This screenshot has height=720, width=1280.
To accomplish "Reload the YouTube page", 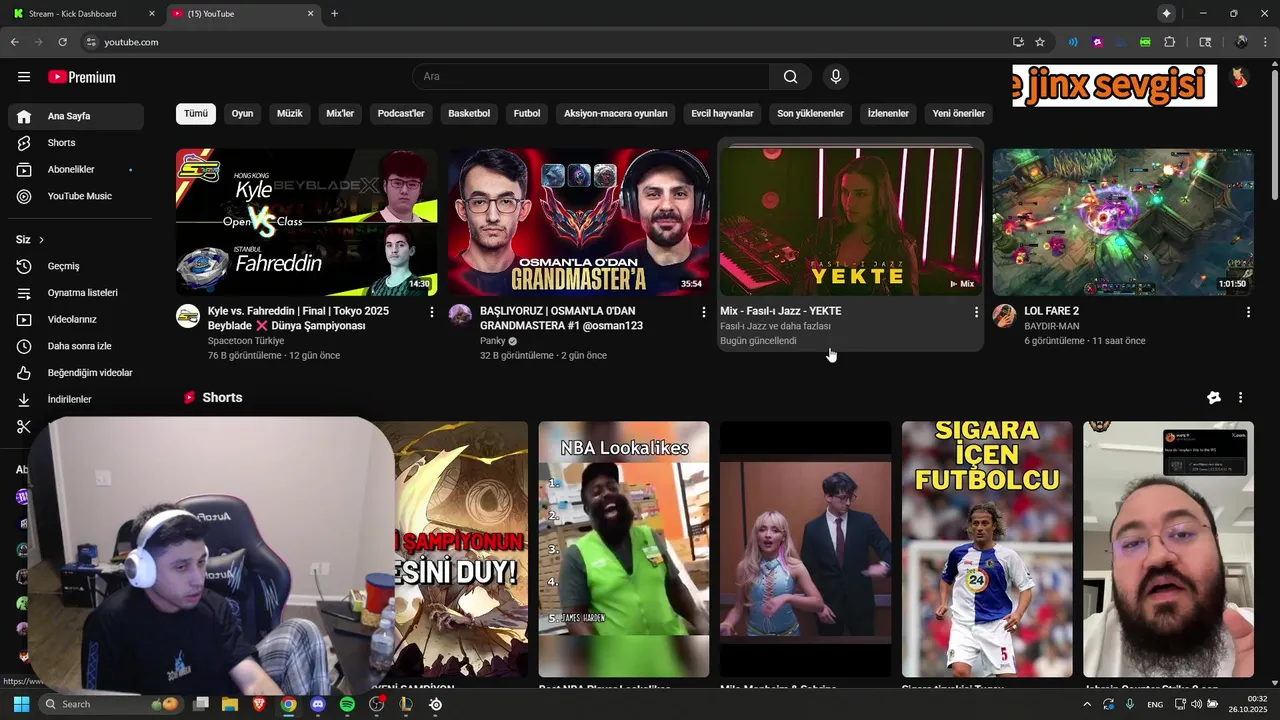I will pos(62,42).
